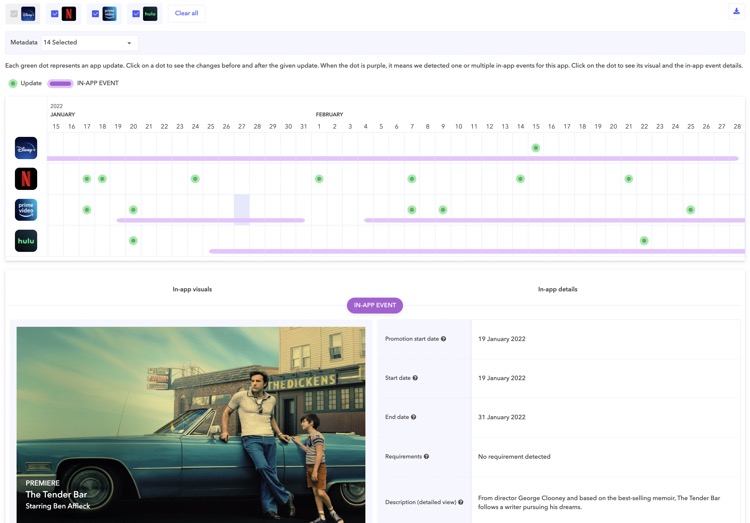The height and width of the screenshot is (523, 750).
Task: Click the Hulu purple in-app event bar
Action: click(x=477, y=251)
